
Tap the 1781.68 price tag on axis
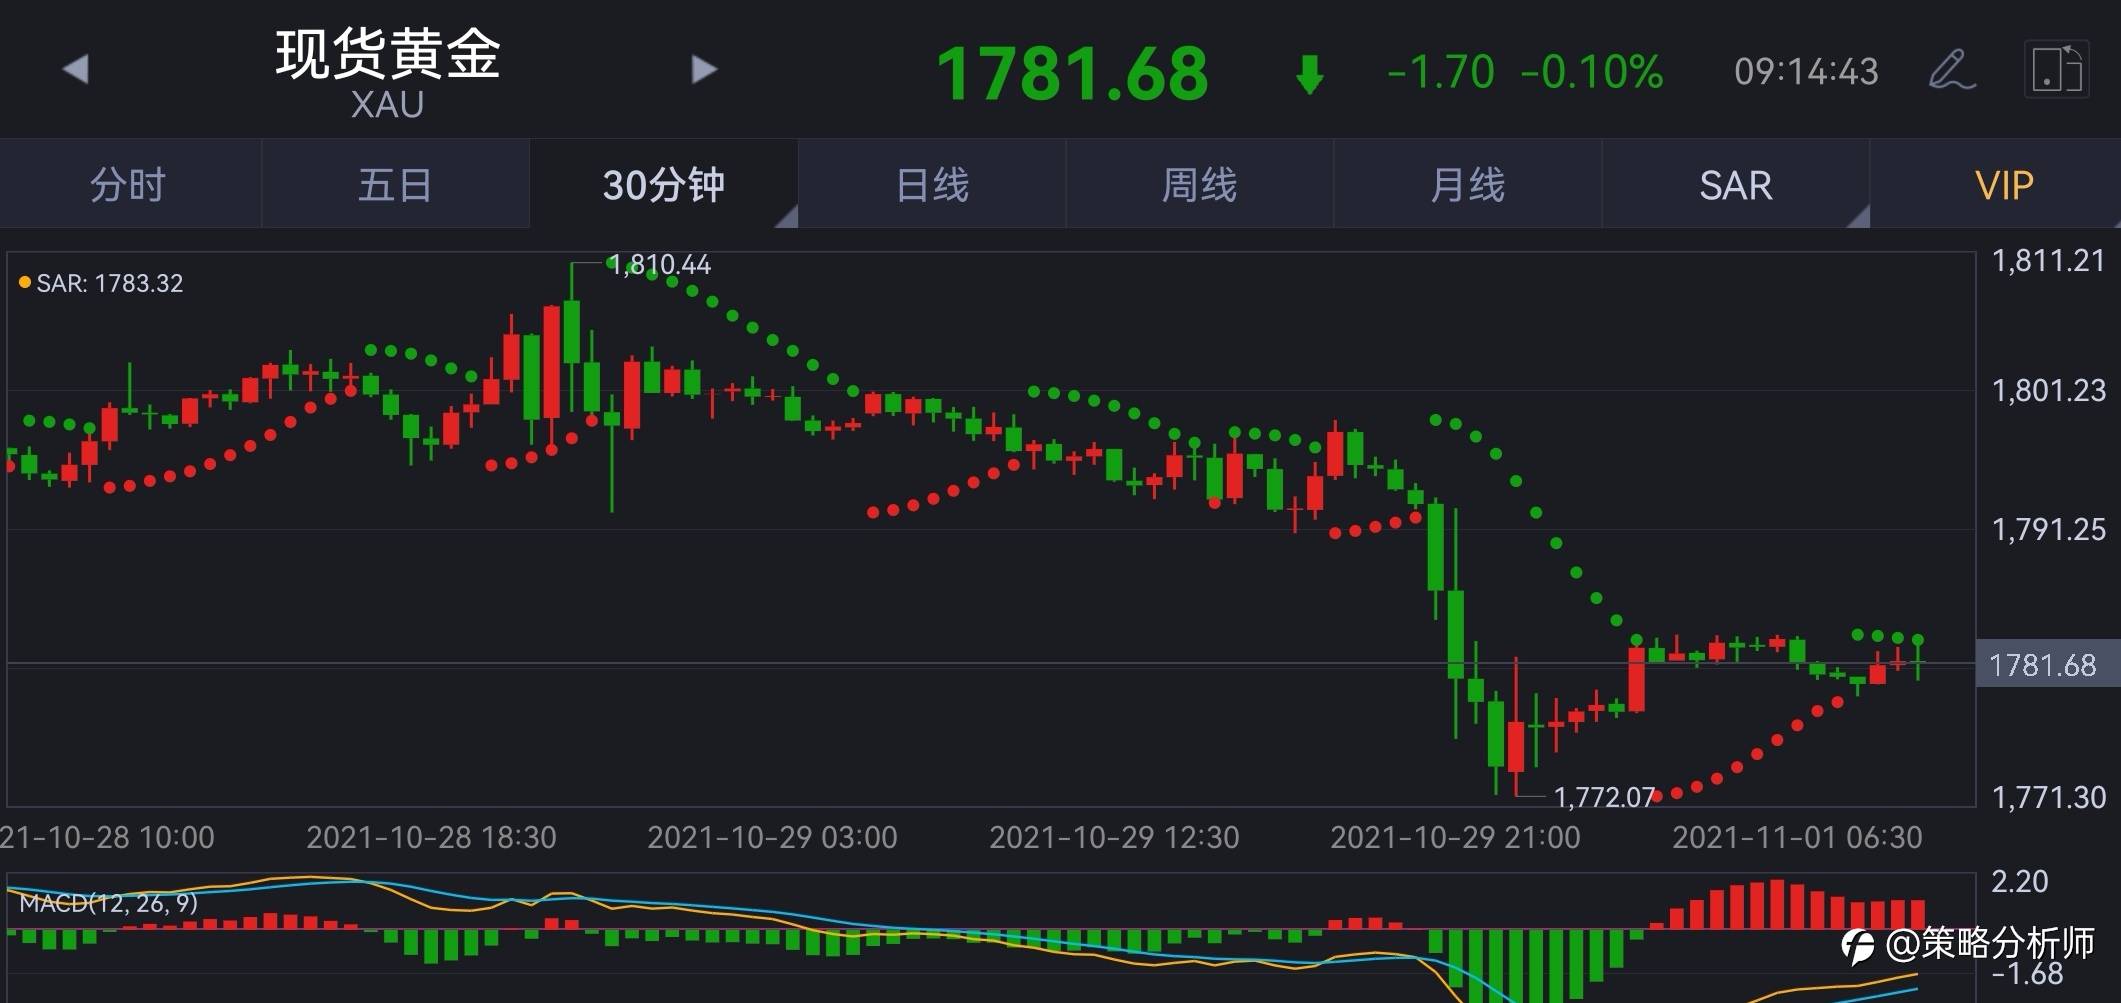coord(2046,665)
